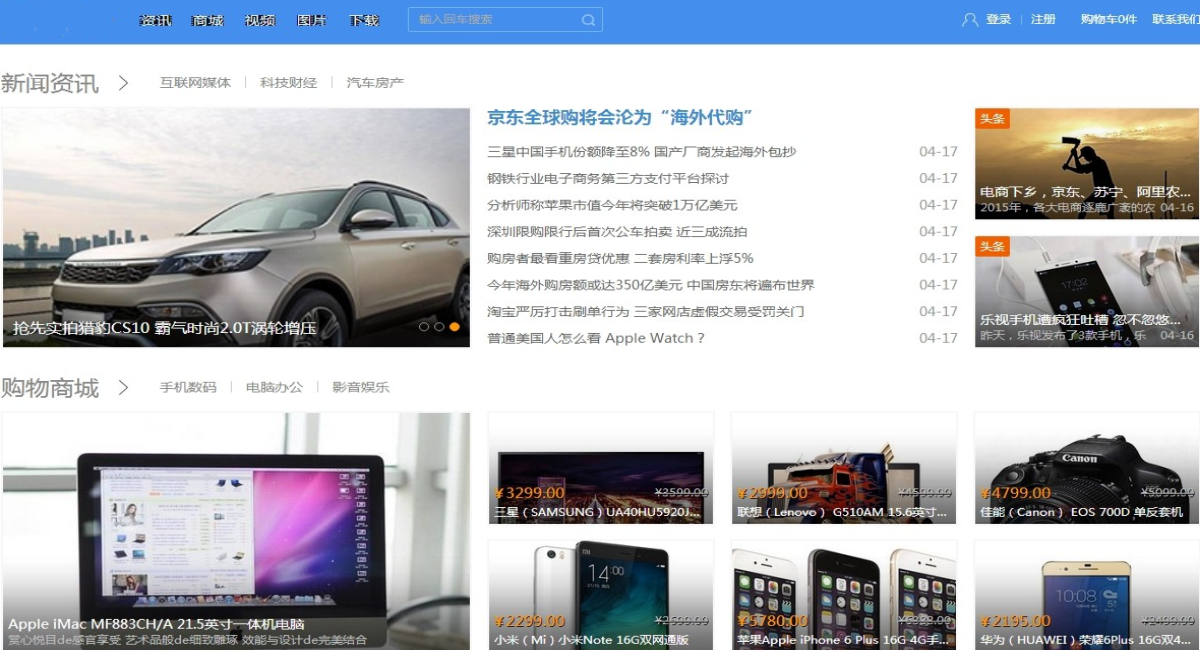Click the ¥2299.00 小米 price
Image resolution: width=1200 pixels, height=650 pixels.
[x=529, y=621]
